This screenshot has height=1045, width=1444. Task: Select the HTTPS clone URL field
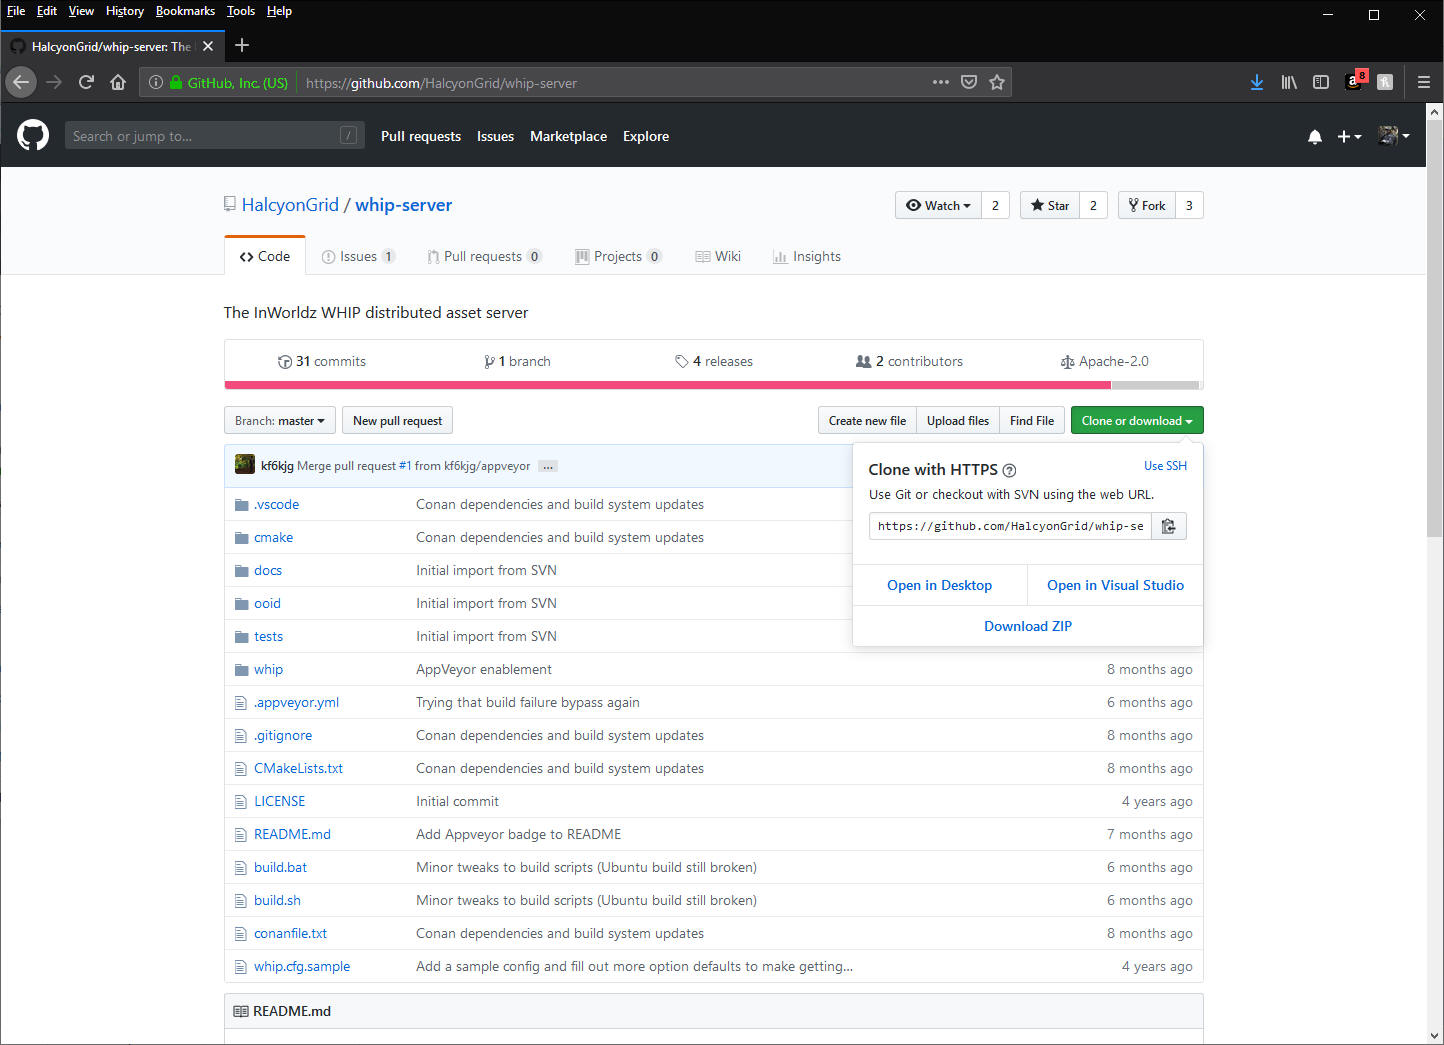1010,526
